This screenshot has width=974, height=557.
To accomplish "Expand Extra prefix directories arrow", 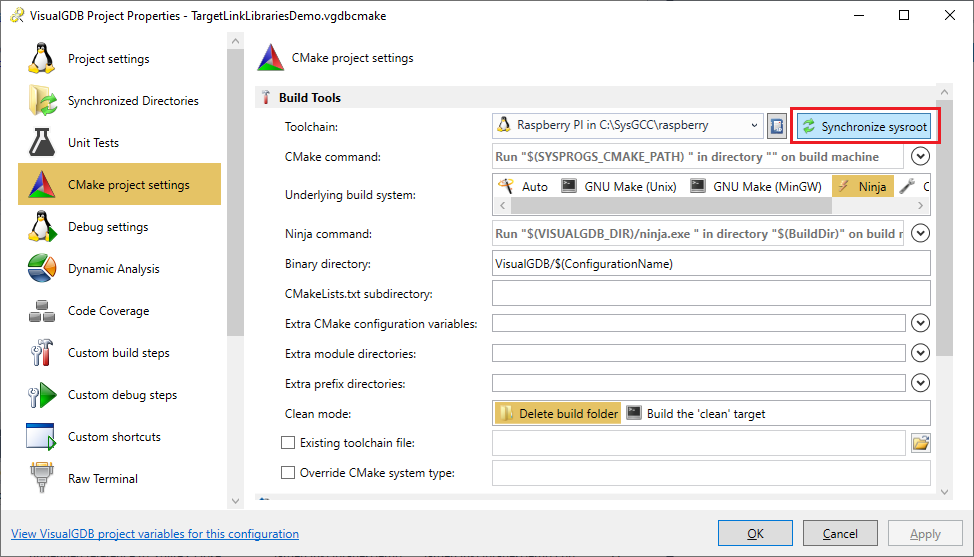I will (x=920, y=383).
